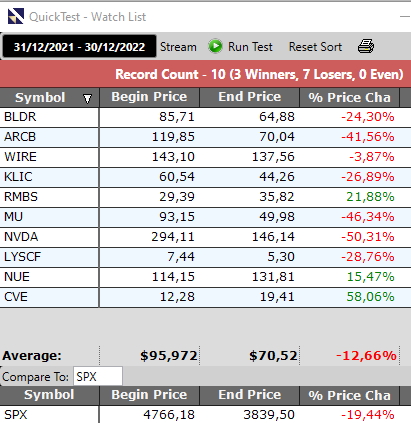Image resolution: width=411 pixels, height=423 pixels.
Task: Click the printer icon in toolbar
Action: [x=366, y=46]
